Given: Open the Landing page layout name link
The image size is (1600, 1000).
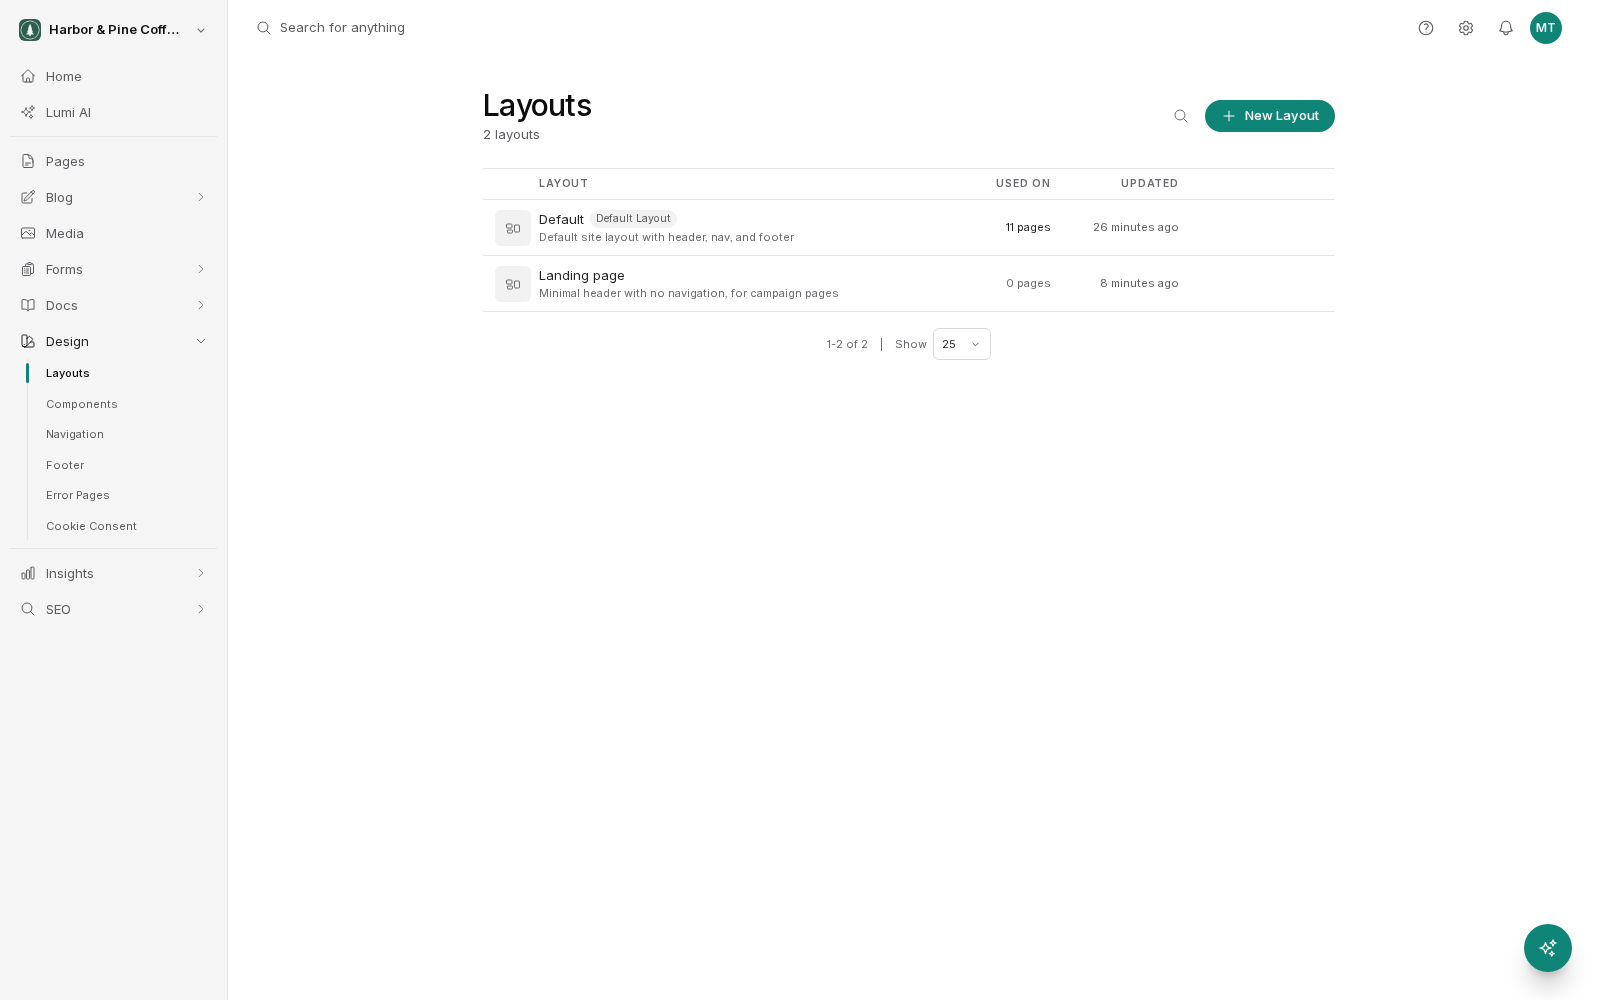Looking at the screenshot, I should 582,275.
